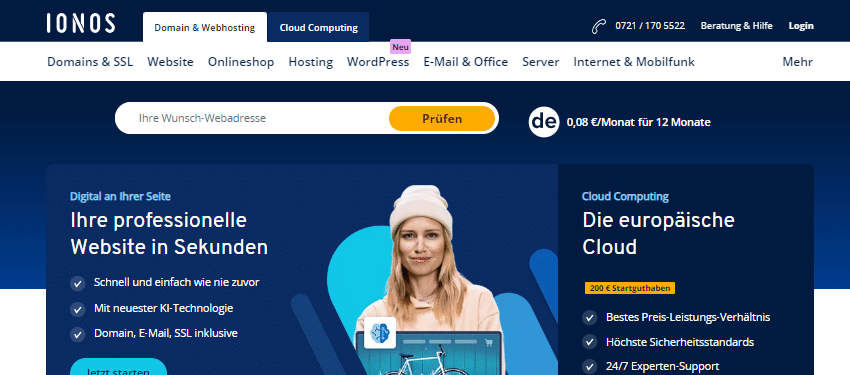Click heading 'Die europäische Cloud'

point(659,234)
